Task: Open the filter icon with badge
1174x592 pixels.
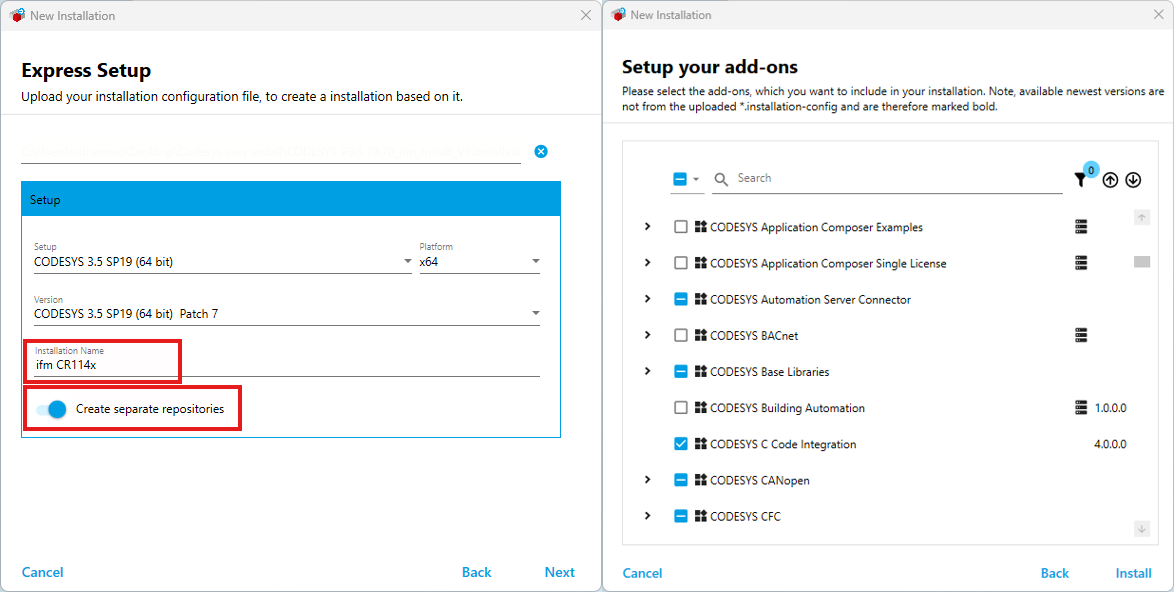Action: (1080, 180)
